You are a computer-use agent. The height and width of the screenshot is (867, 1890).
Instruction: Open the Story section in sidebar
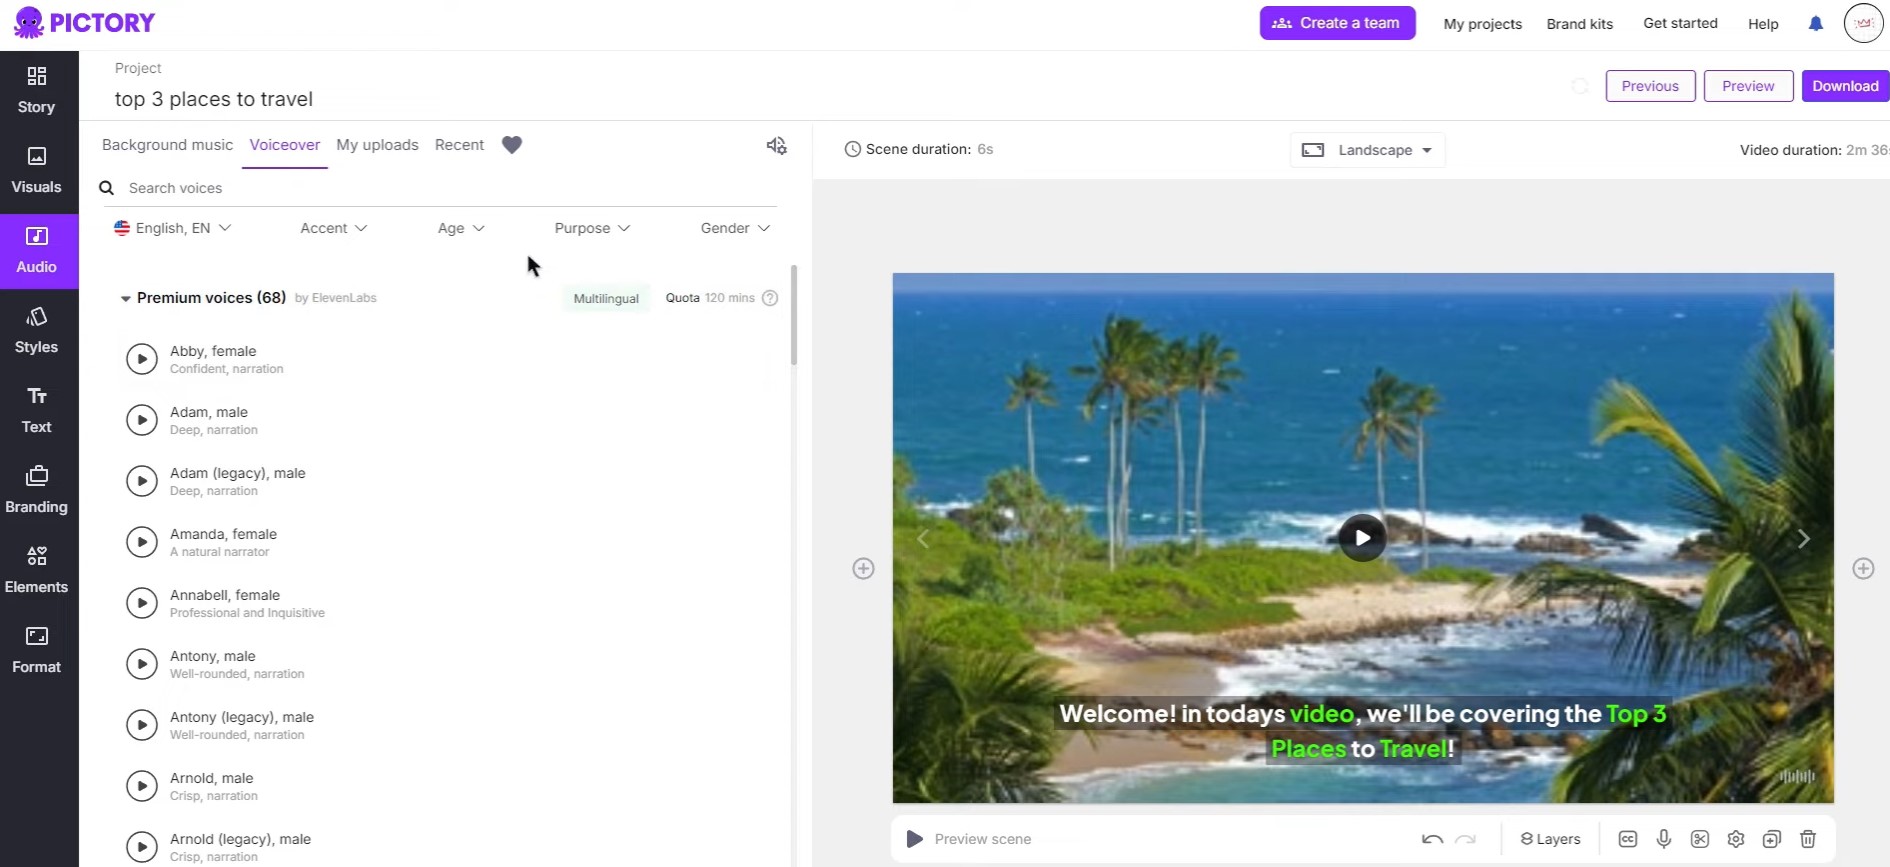(37, 90)
